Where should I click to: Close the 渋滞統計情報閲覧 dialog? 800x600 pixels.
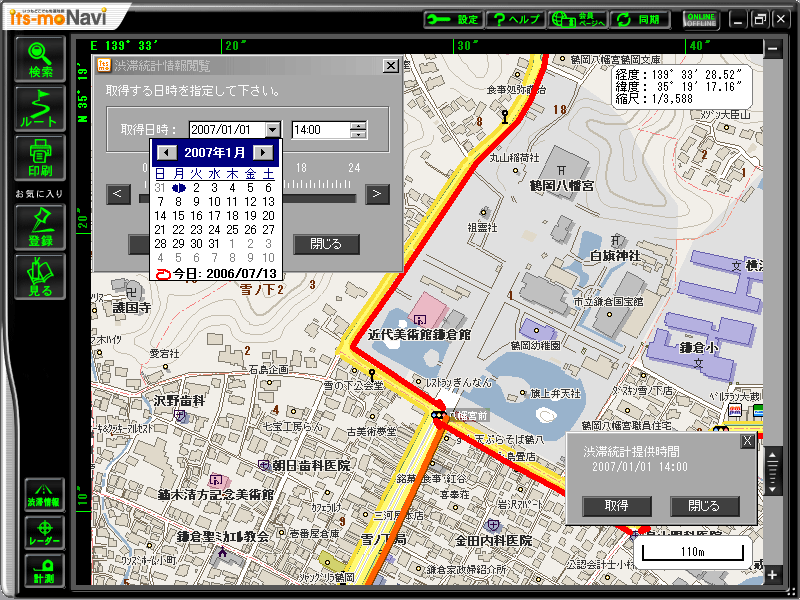pos(390,66)
